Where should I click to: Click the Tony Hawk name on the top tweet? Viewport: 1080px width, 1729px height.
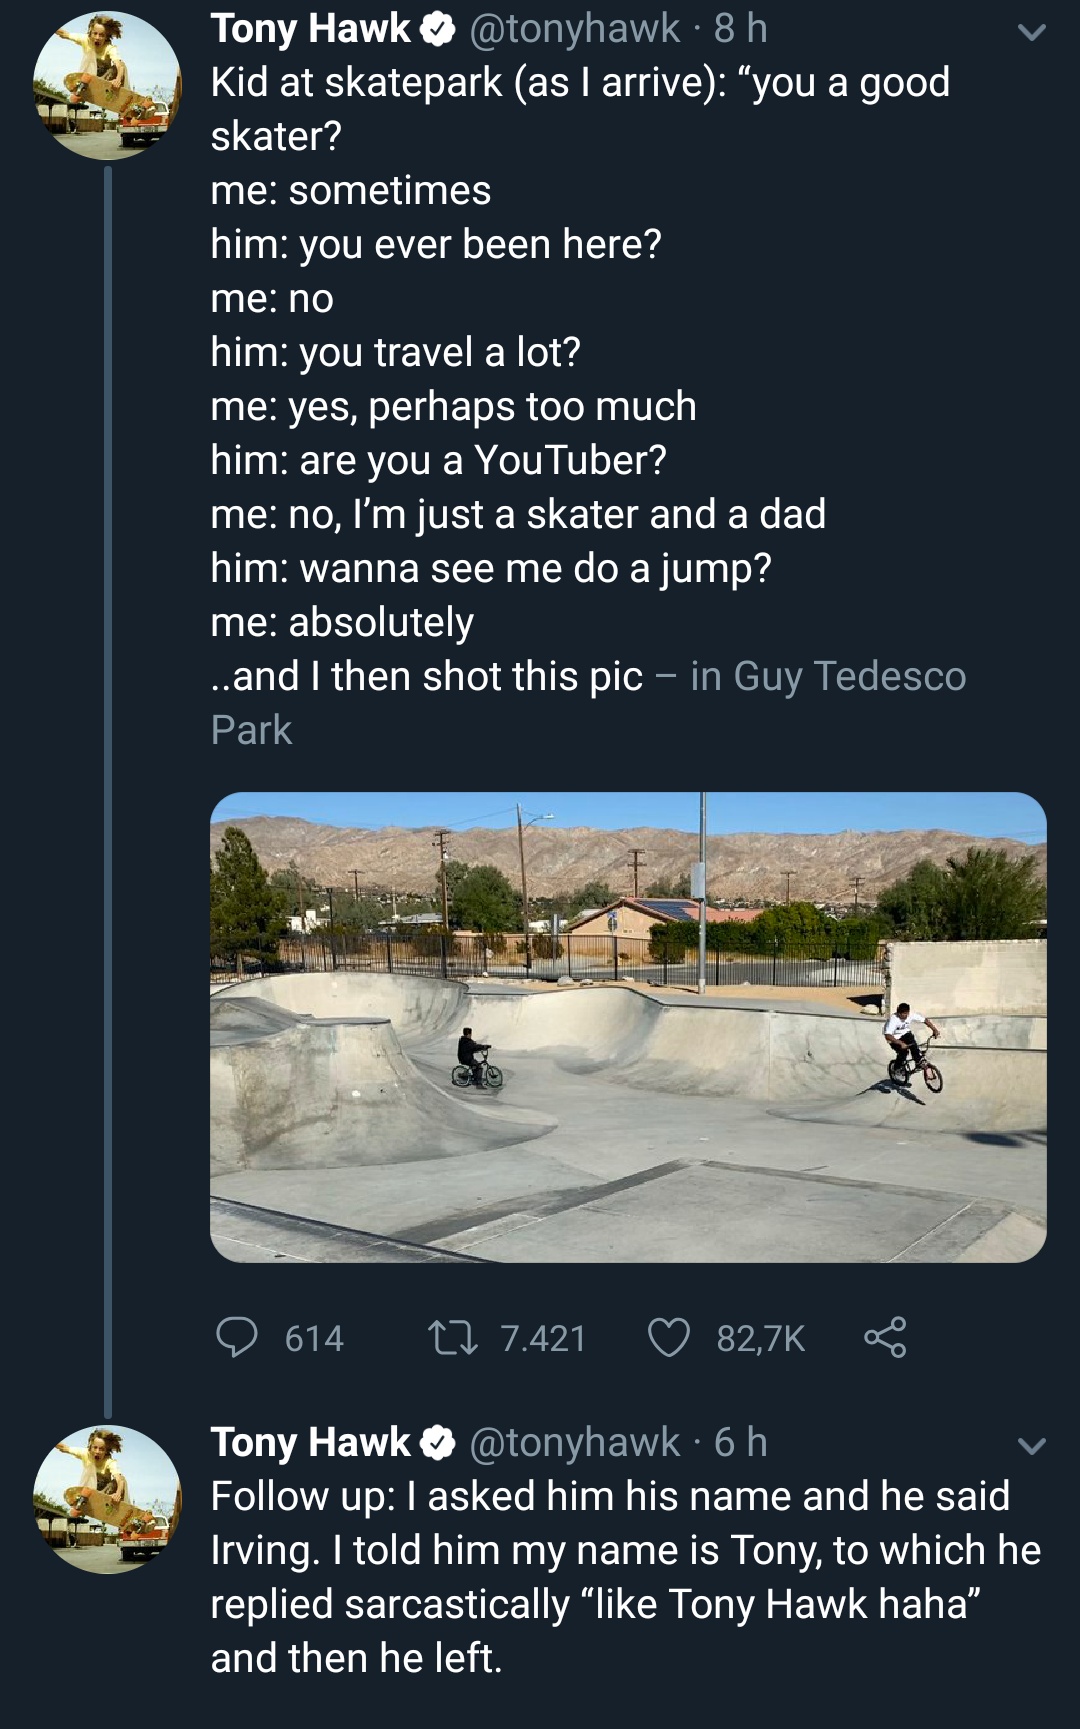[310, 29]
